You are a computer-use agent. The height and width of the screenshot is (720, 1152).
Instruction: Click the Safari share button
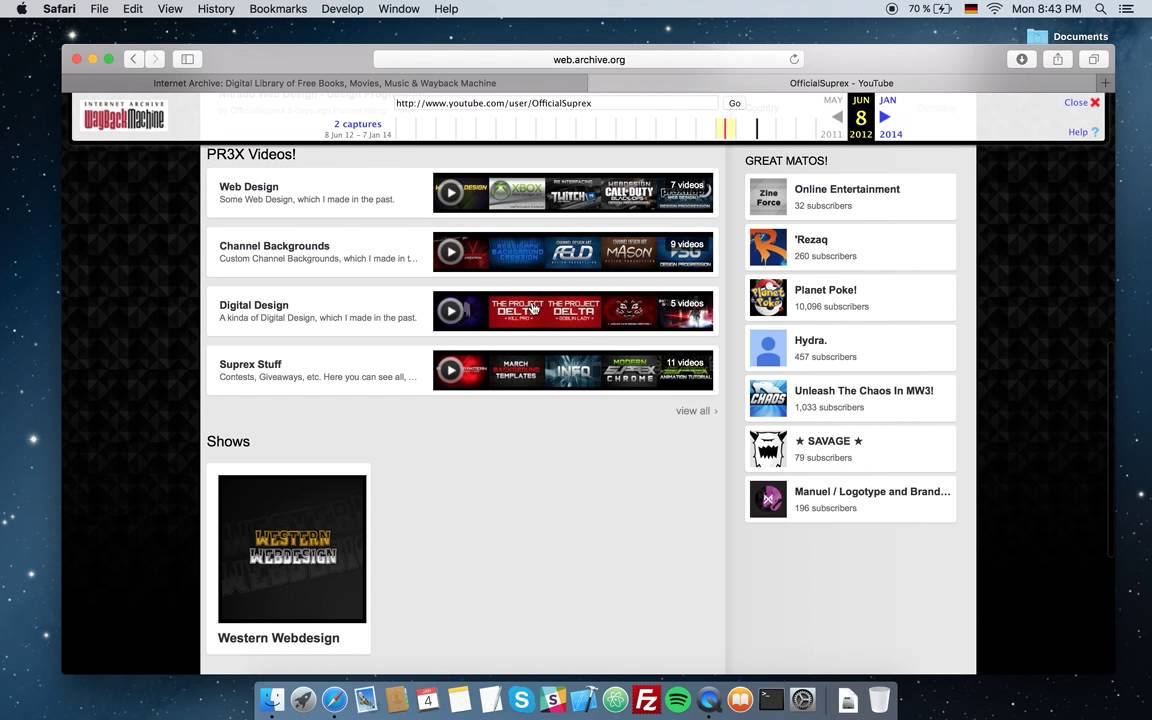click(1058, 59)
